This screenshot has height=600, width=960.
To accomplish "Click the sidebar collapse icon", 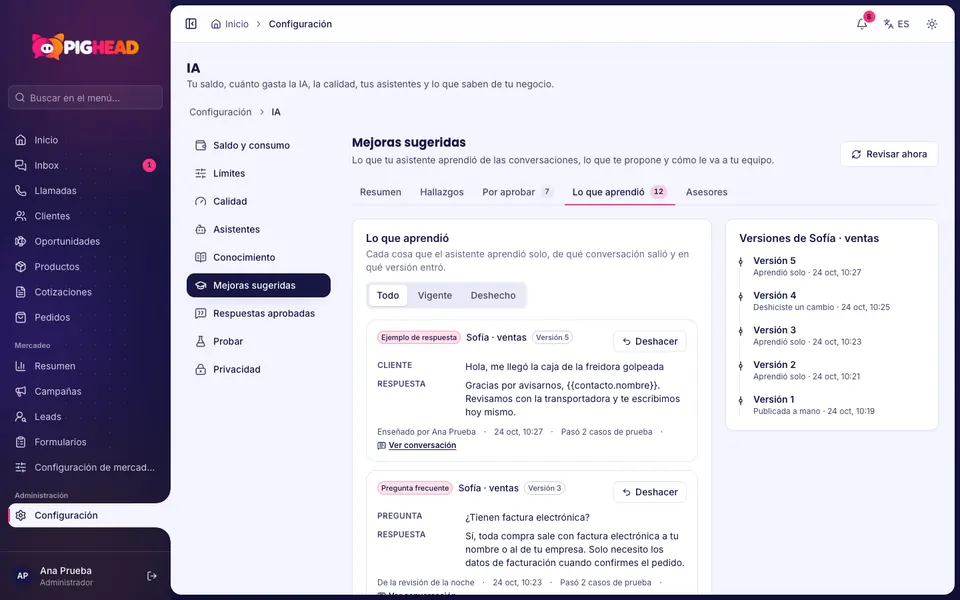I will tap(191, 24).
